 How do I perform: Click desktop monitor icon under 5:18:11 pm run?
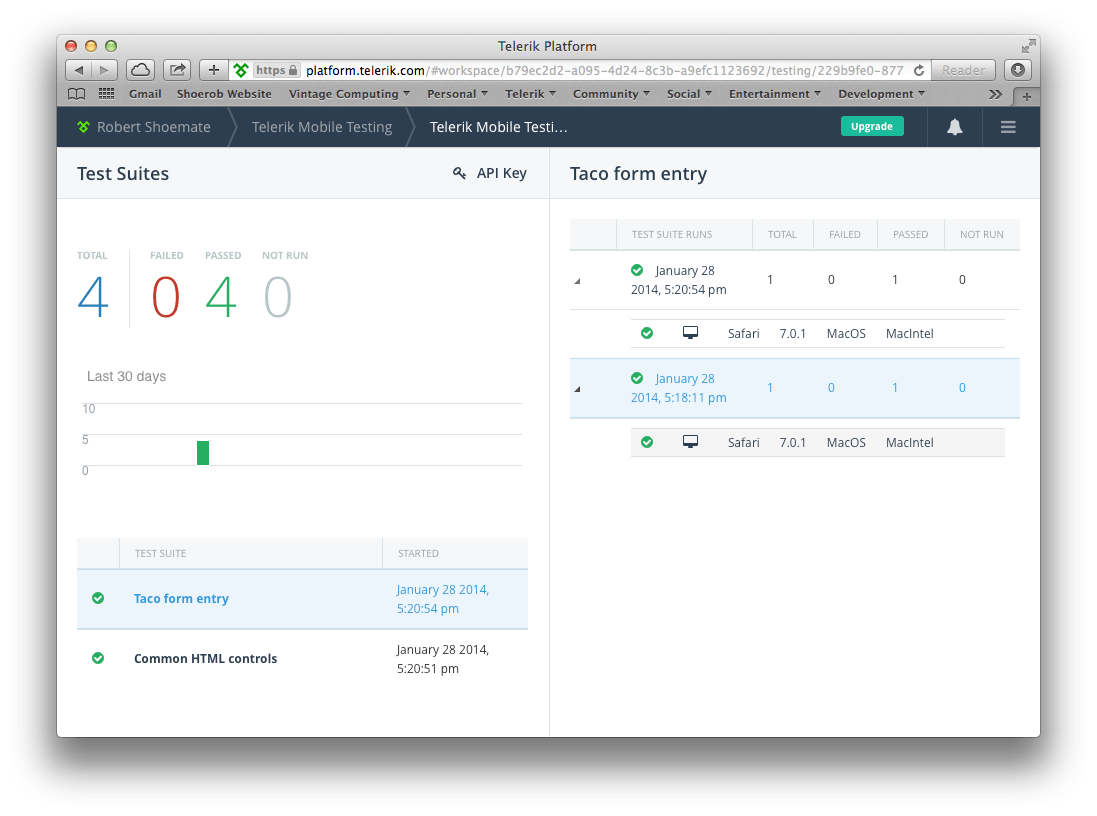tap(691, 442)
